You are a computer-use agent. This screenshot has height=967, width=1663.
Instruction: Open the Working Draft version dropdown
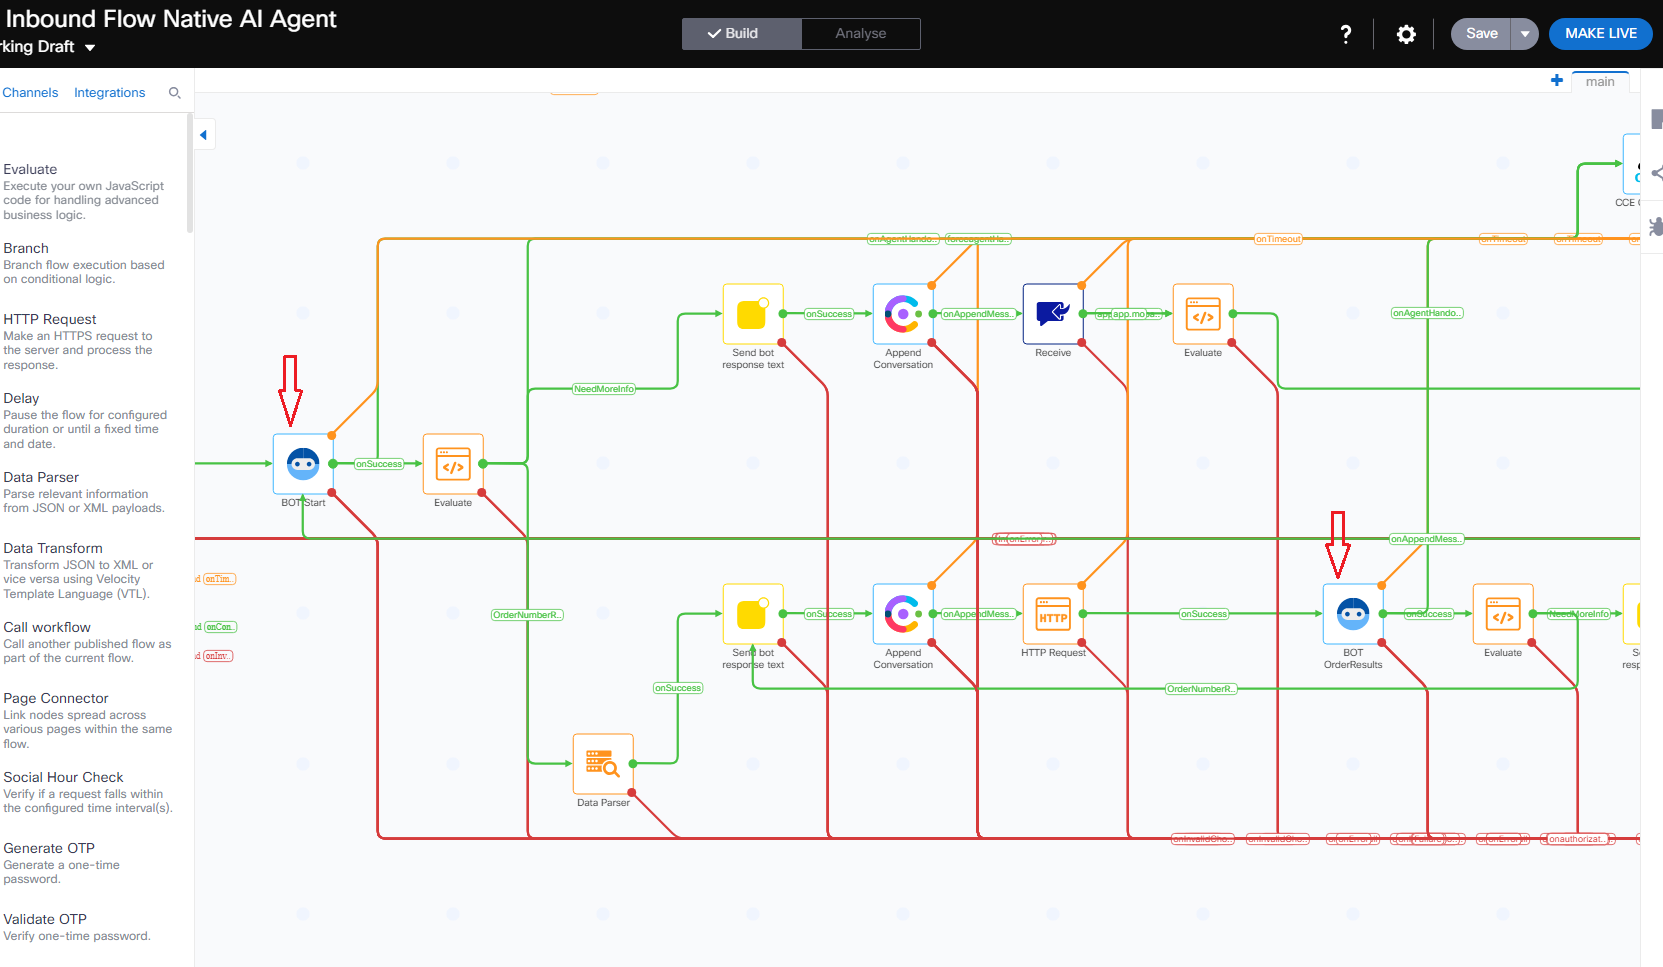pyautogui.click(x=90, y=47)
